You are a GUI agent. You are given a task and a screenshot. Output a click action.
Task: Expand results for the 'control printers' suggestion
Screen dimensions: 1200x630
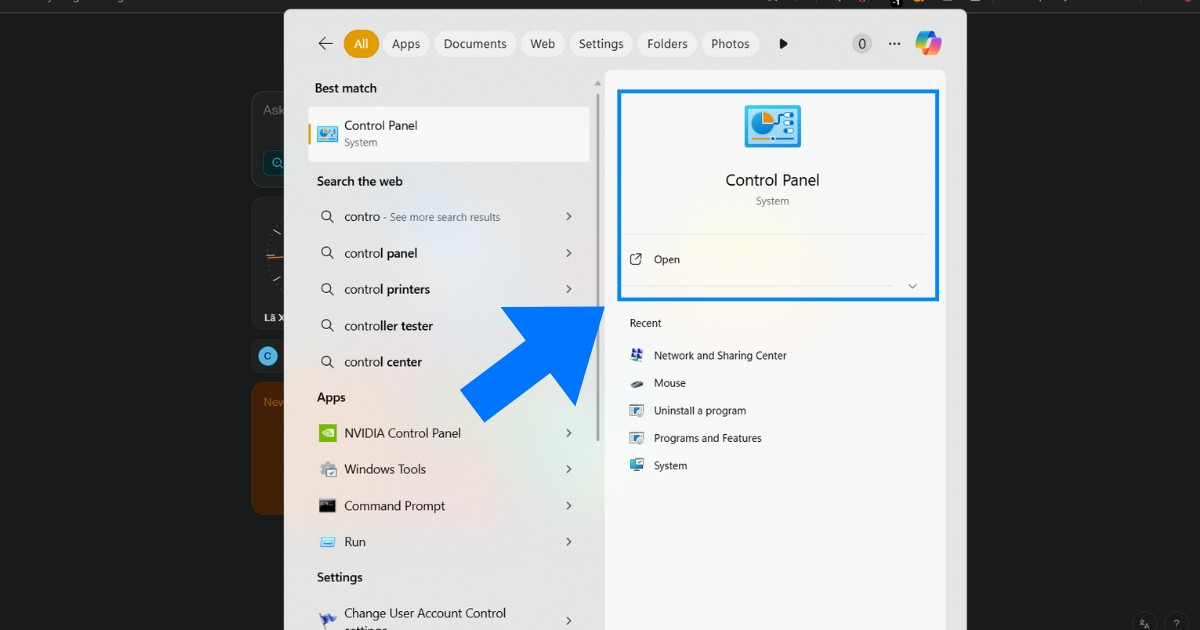pyautogui.click(x=569, y=289)
